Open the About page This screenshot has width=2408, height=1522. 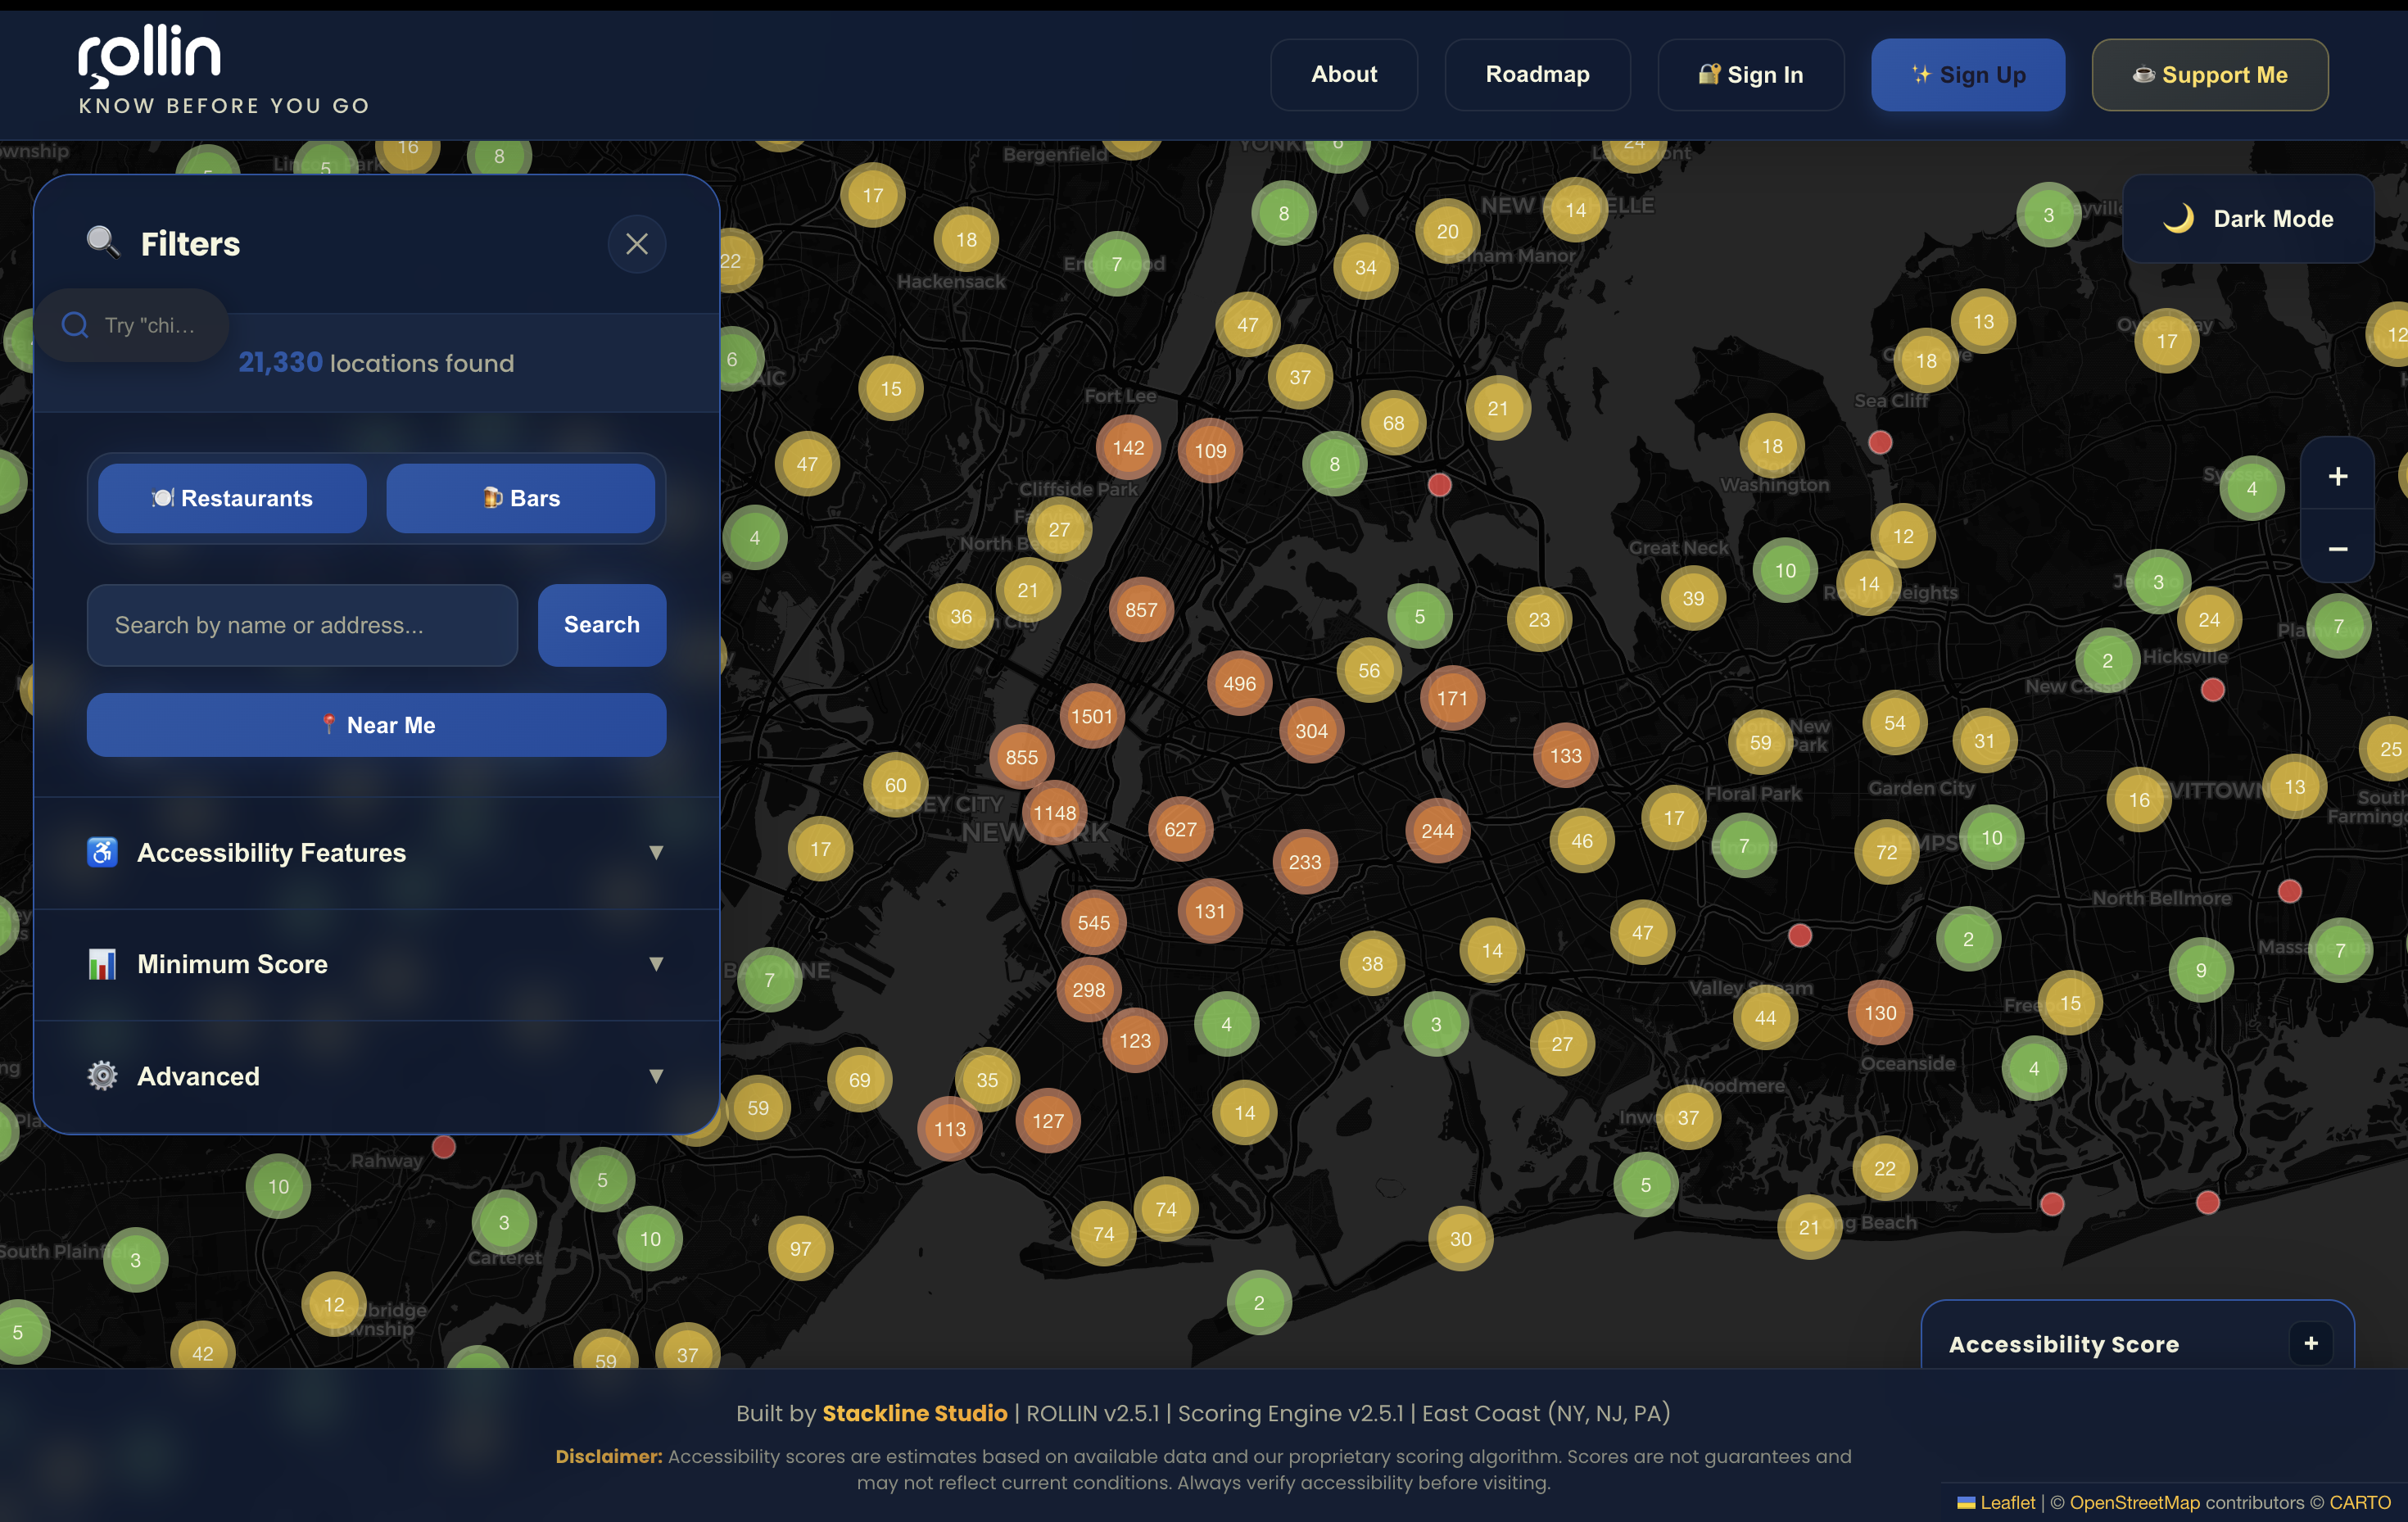point(1343,75)
